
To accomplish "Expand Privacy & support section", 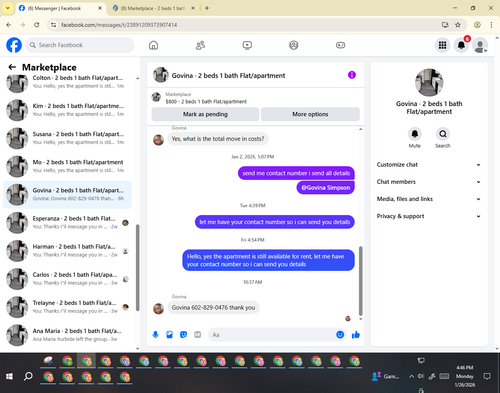I will click(429, 216).
